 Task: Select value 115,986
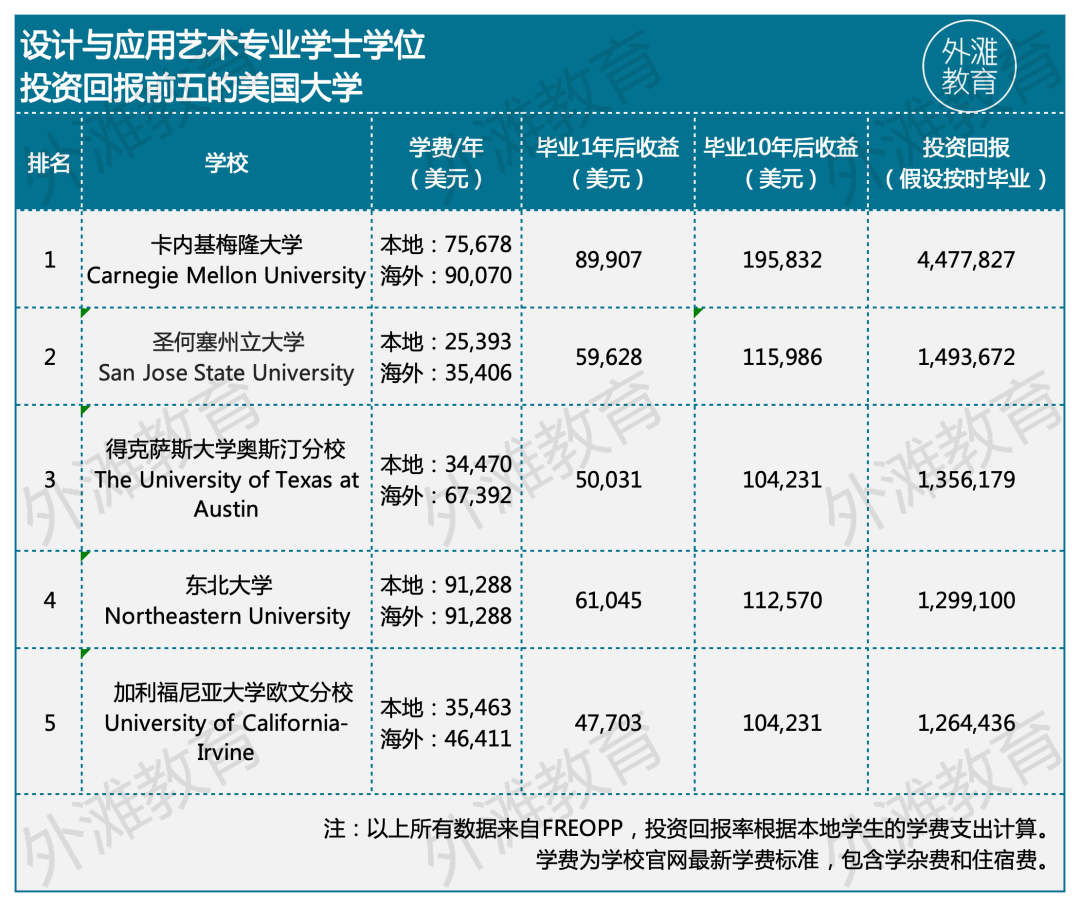pos(782,357)
